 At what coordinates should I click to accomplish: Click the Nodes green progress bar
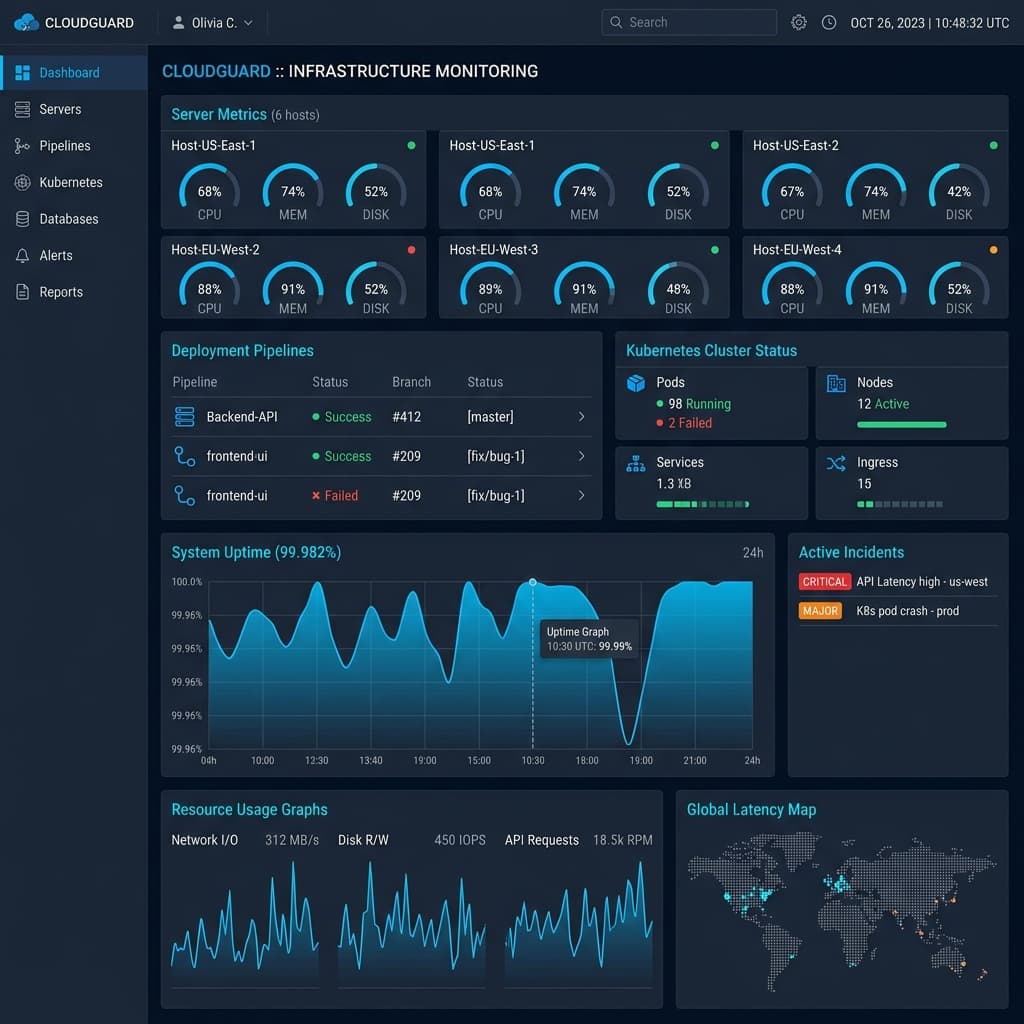pyautogui.click(x=901, y=424)
